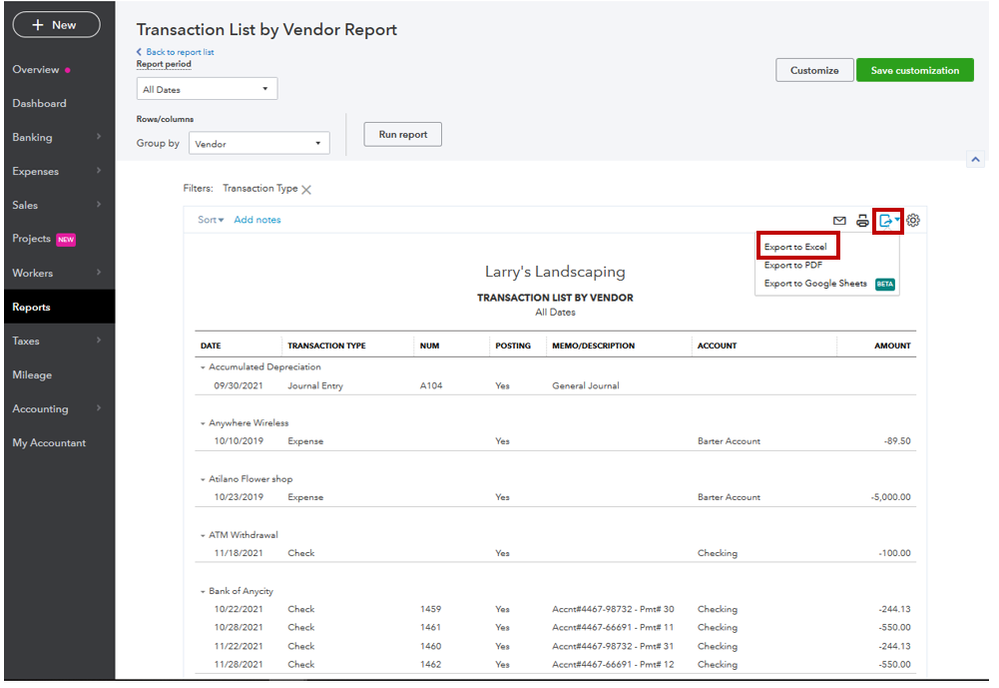Expand the Sales sidebar submenu
The width and height of the screenshot is (999, 688).
(x=99, y=204)
